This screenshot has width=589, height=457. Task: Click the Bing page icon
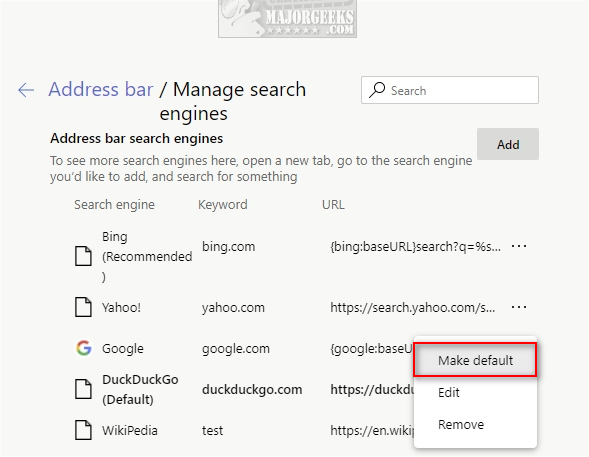tap(83, 256)
